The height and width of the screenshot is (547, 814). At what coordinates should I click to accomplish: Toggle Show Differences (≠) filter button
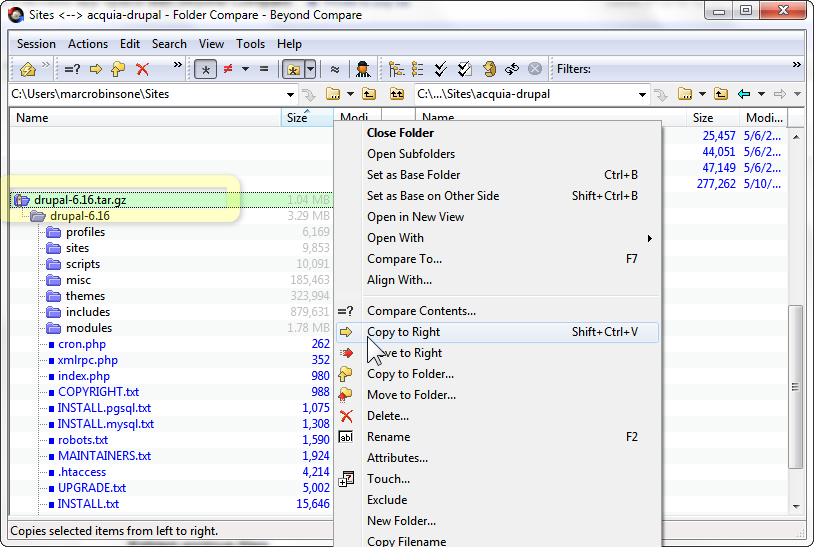coord(227,69)
